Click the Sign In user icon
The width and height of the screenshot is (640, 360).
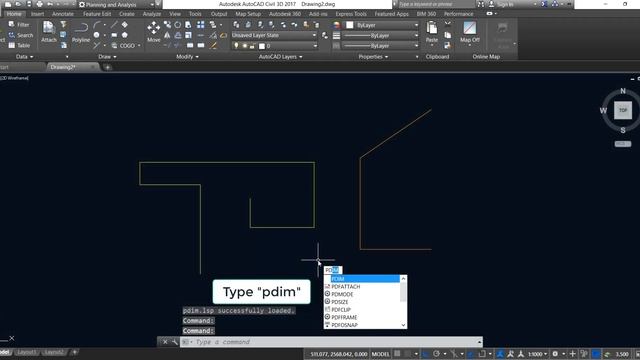[492, 4]
